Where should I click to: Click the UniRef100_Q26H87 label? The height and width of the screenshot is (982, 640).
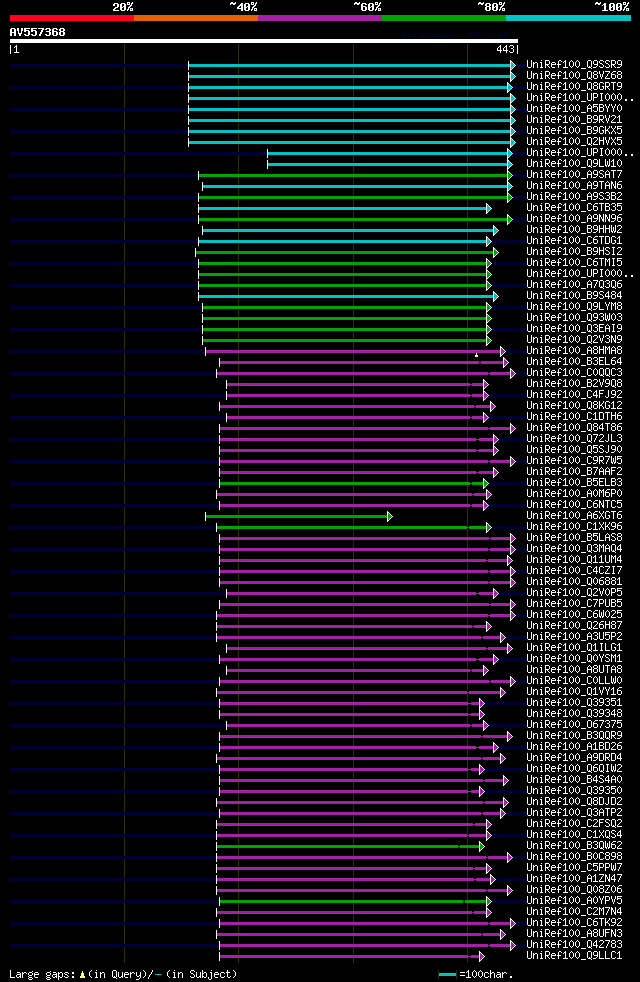pos(574,626)
